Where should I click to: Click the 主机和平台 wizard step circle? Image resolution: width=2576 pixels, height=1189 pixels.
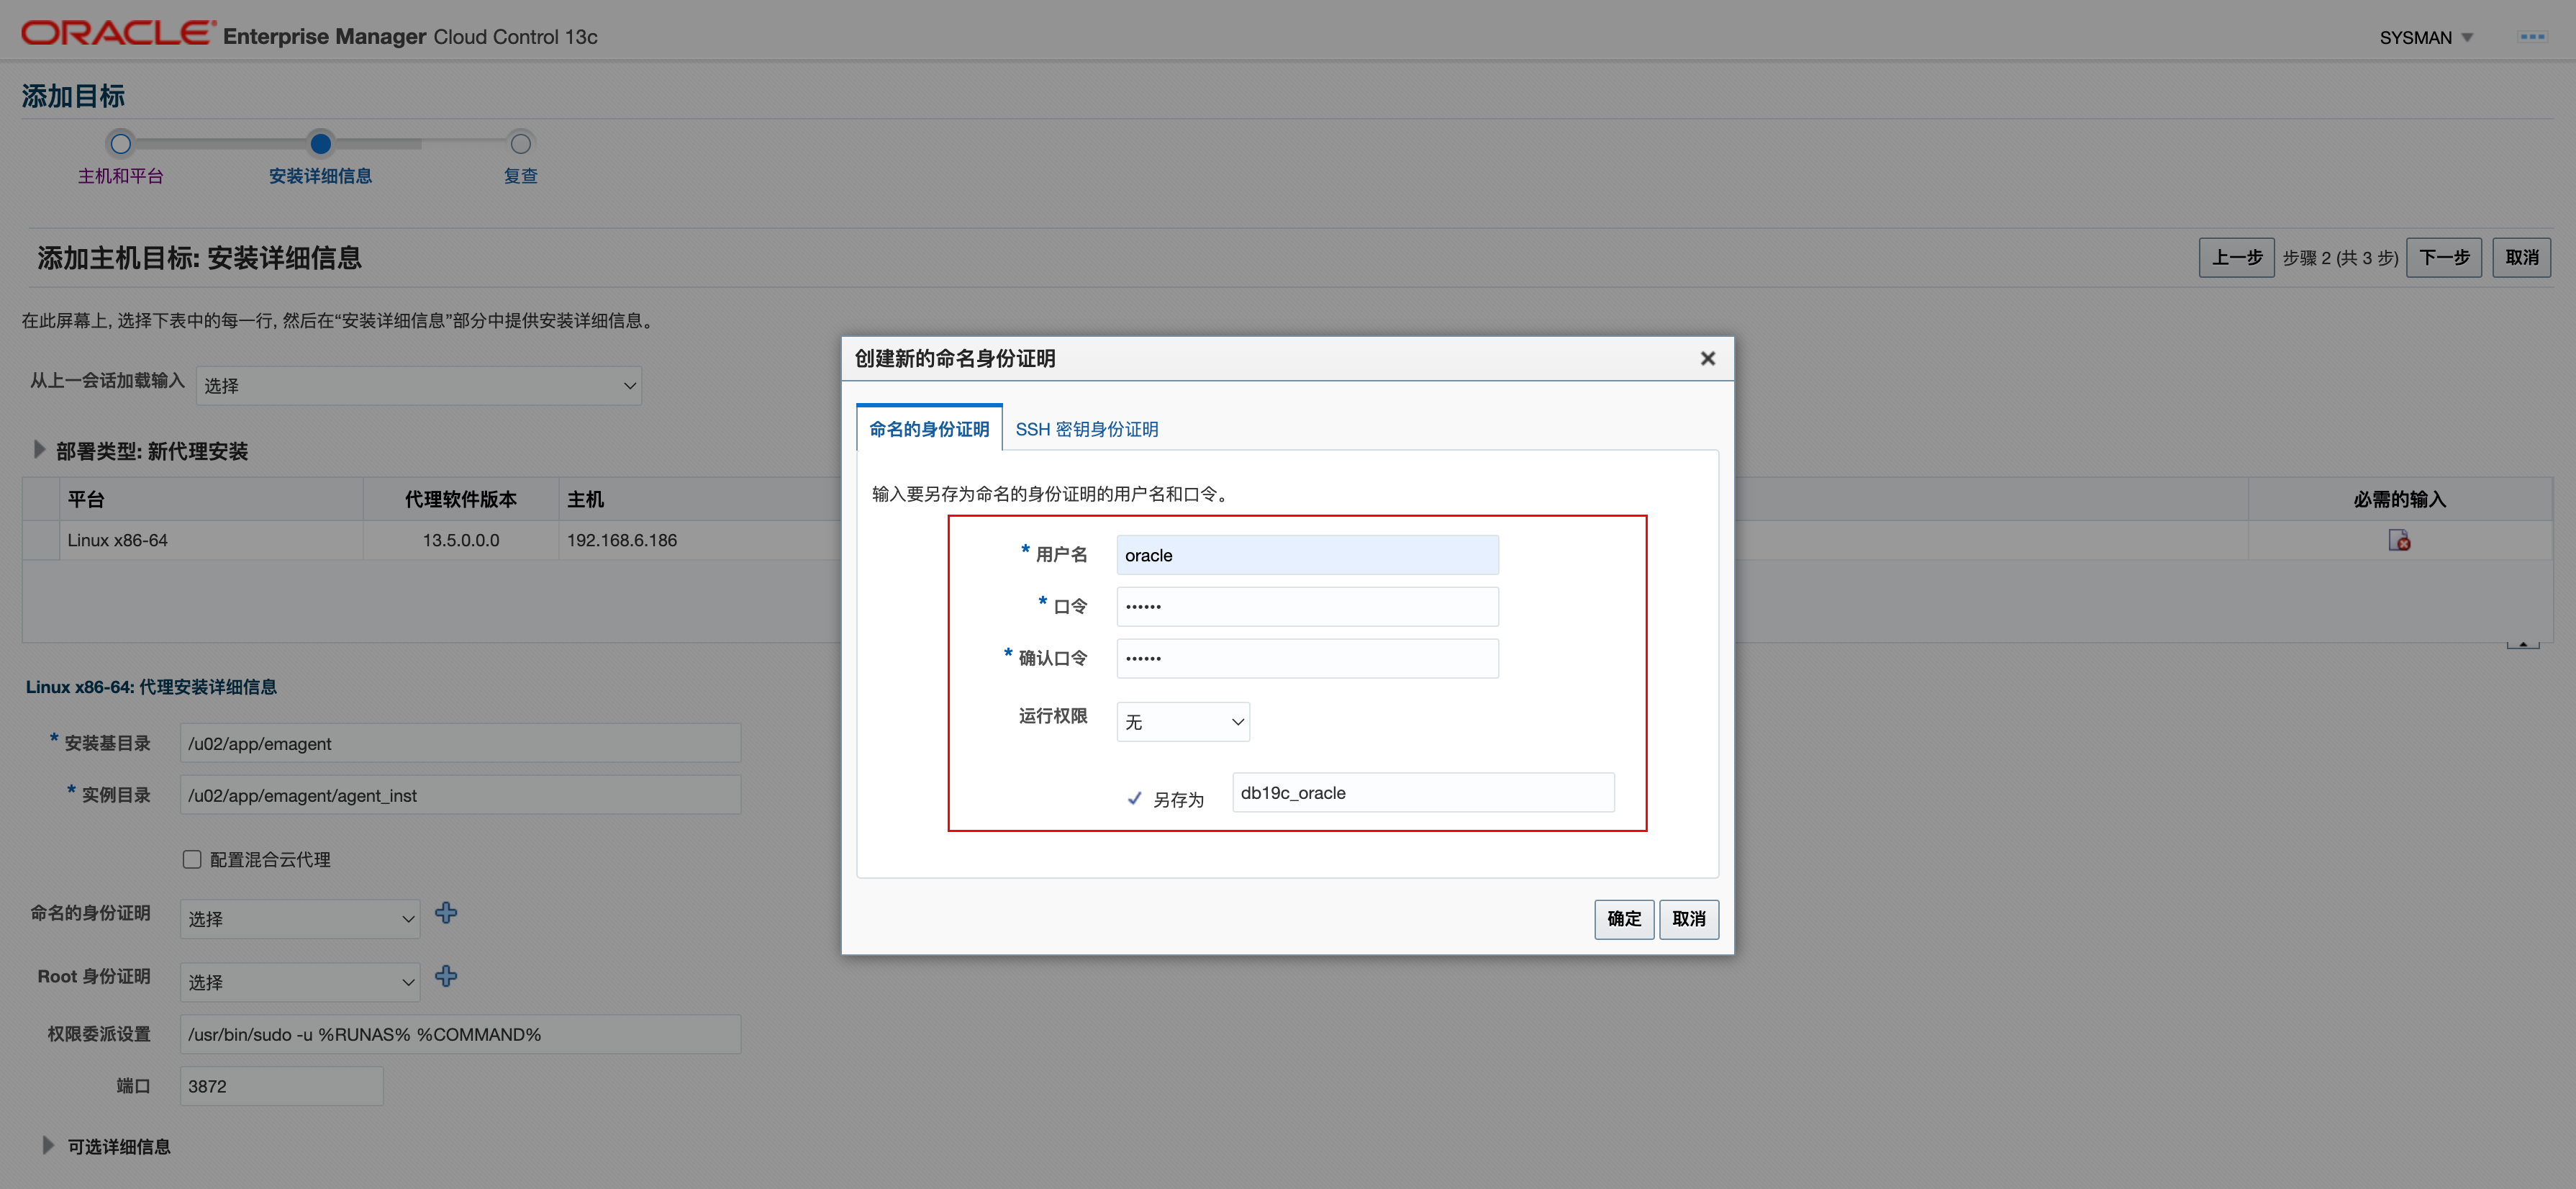121,144
